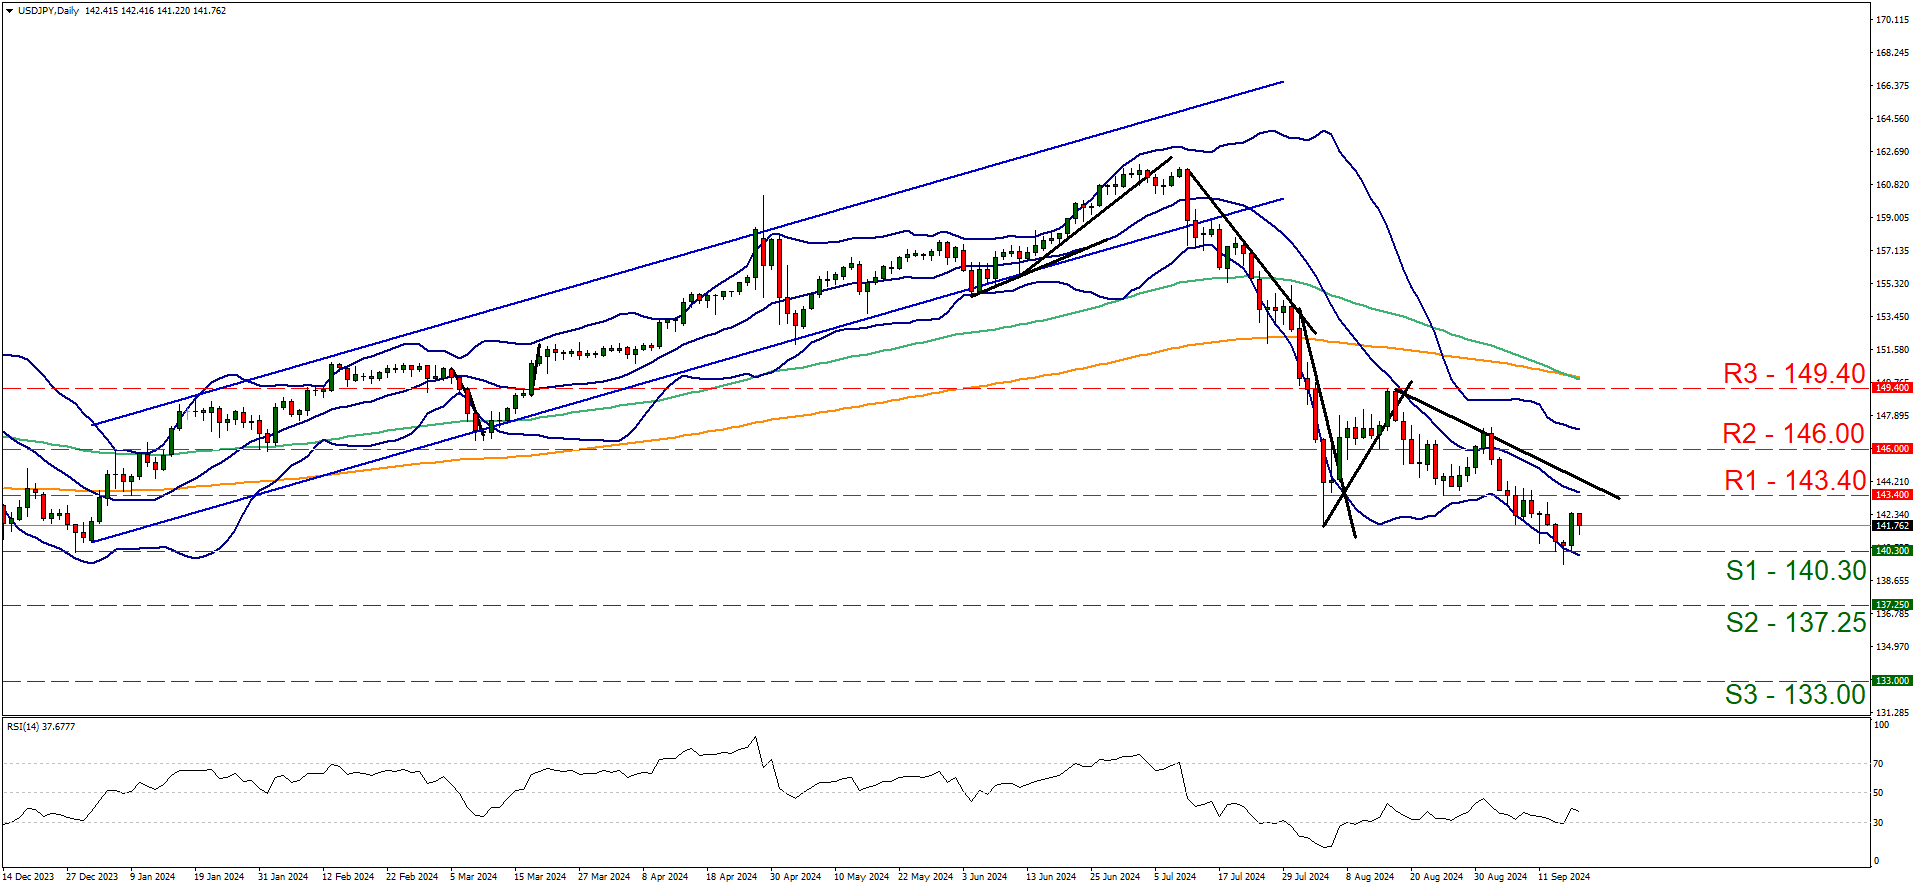Select the red 149.400 price tag on axis
The image size is (1916, 888).
(1892, 387)
